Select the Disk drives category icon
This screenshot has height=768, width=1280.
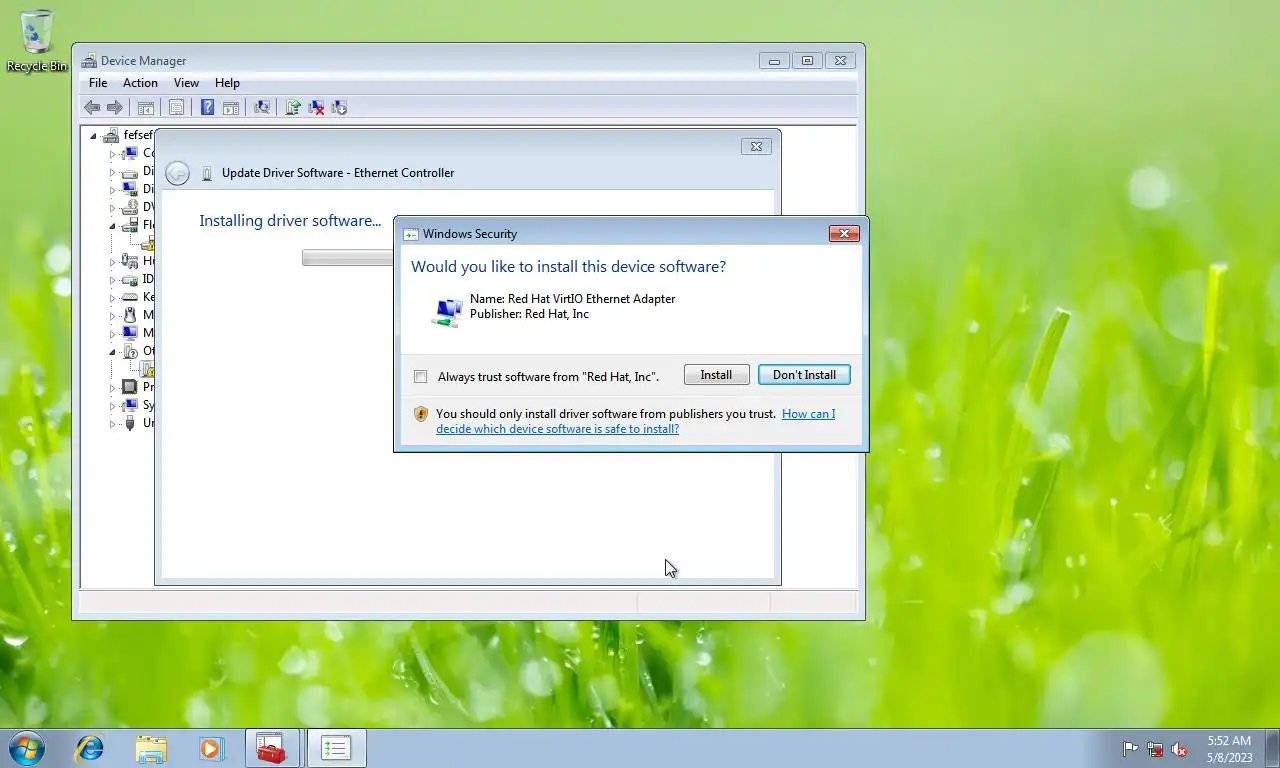pos(129,171)
